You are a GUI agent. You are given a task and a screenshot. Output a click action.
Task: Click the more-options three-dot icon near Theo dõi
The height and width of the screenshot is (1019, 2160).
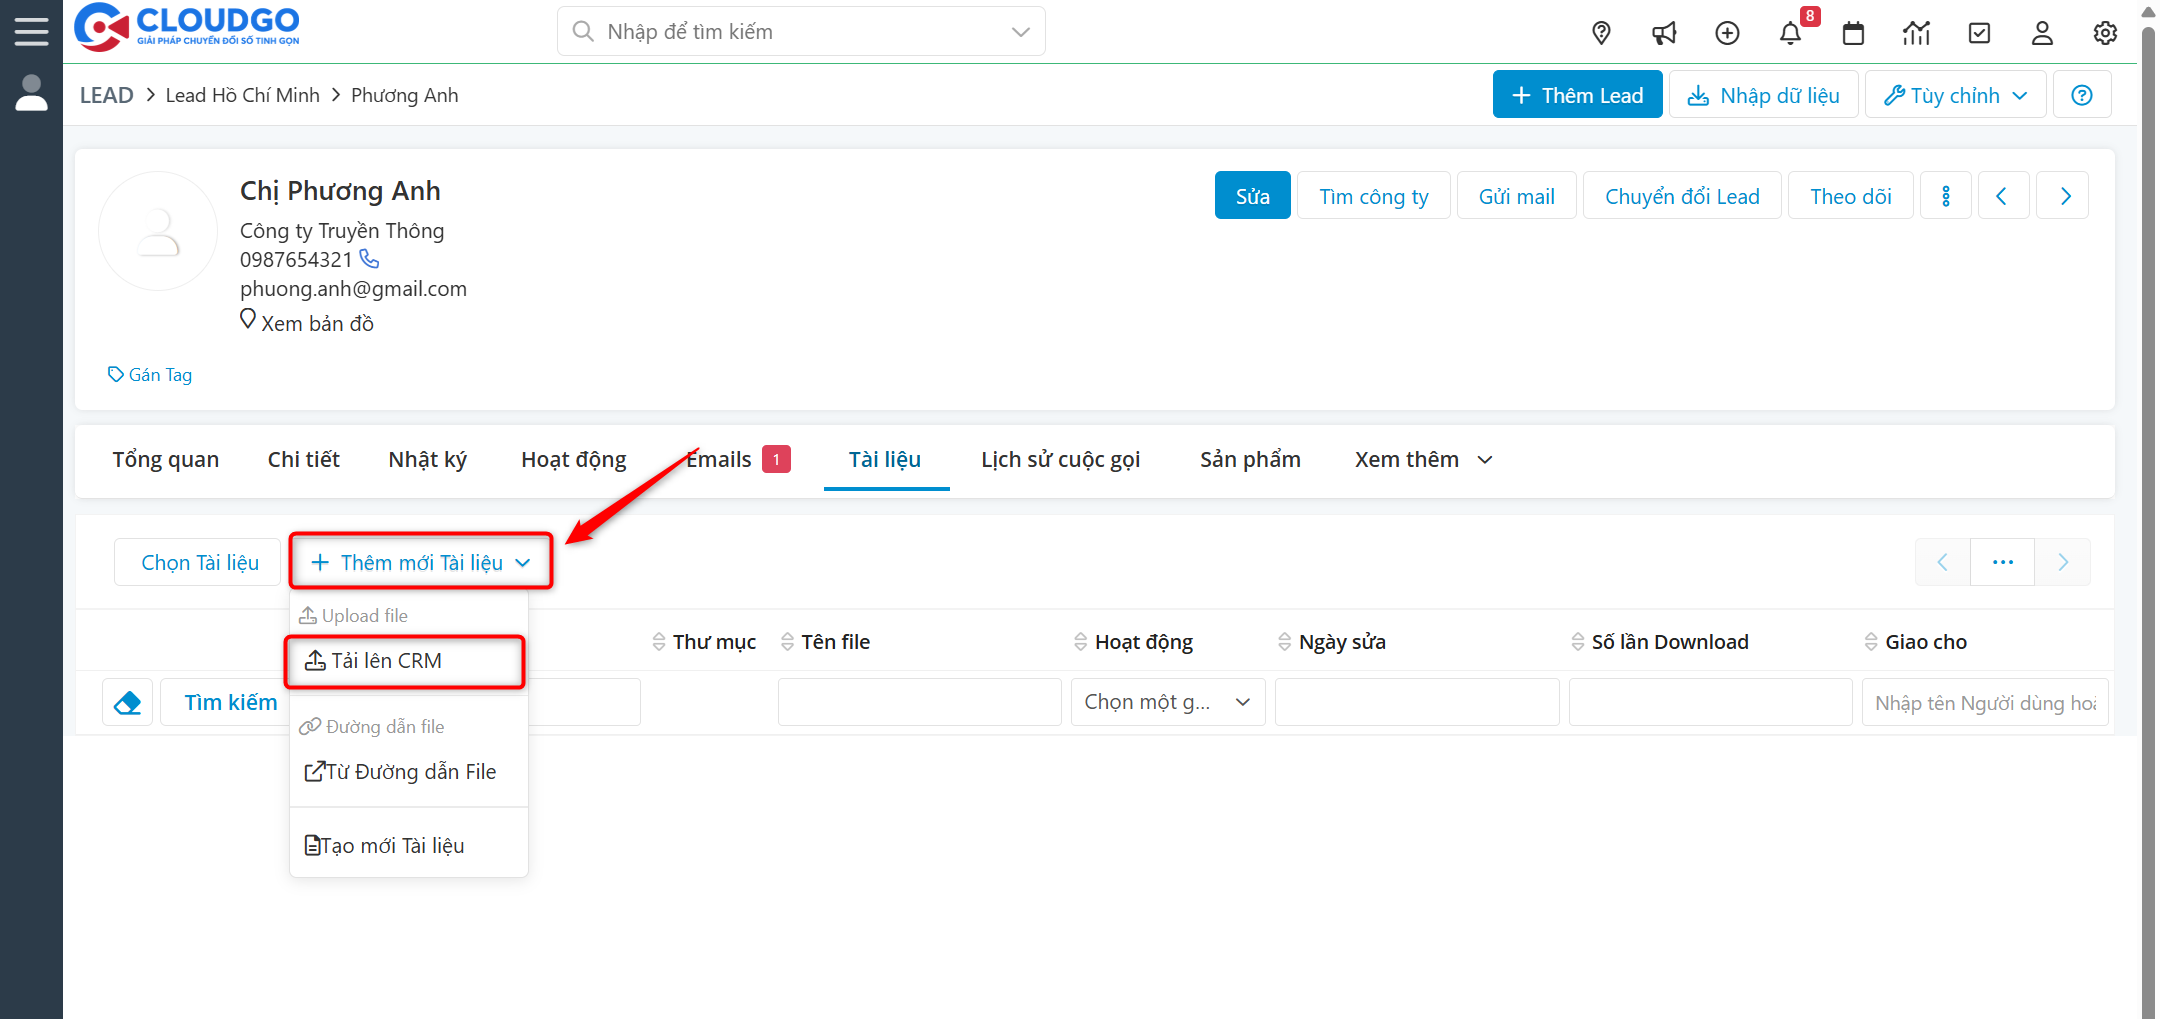1945,195
